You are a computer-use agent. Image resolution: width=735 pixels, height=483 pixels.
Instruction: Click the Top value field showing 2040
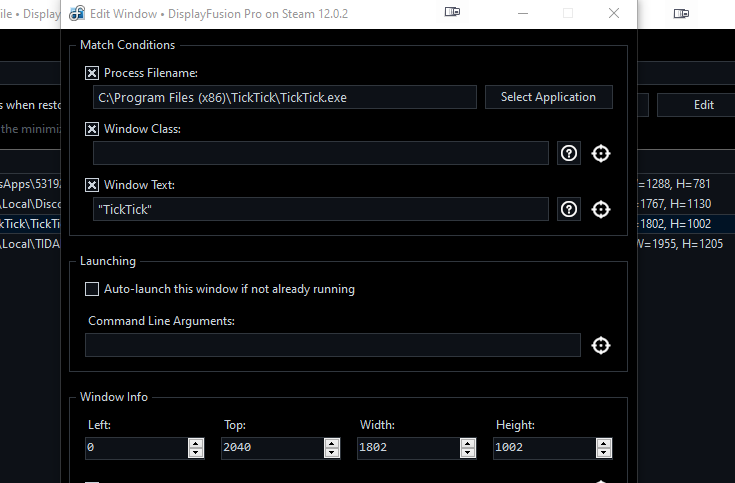tap(273, 448)
